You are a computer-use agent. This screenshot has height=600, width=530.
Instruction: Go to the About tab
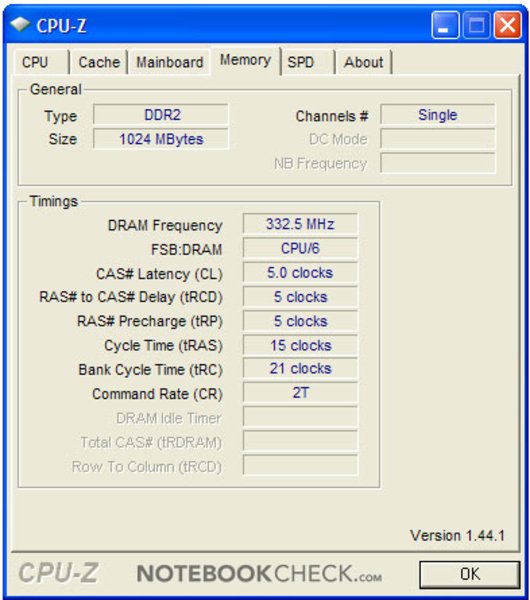click(x=364, y=62)
